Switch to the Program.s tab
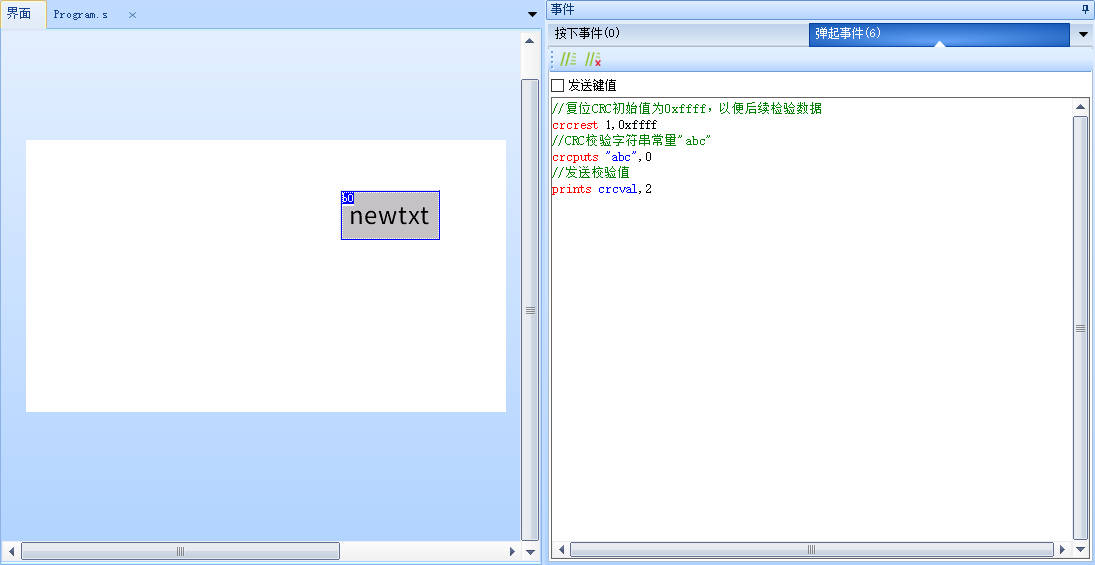The image size is (1095, 565). 81,15
